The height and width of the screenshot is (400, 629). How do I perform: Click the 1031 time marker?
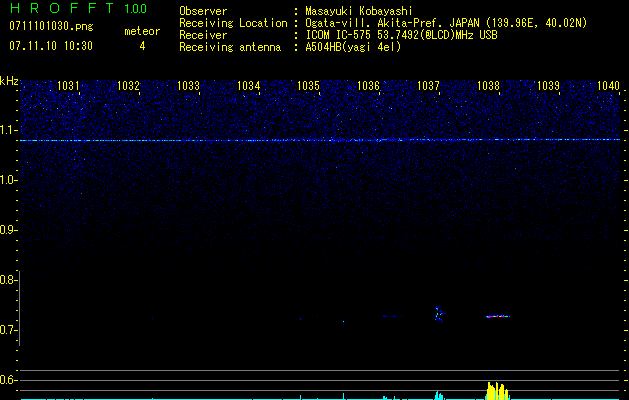[x=69, y=86]
